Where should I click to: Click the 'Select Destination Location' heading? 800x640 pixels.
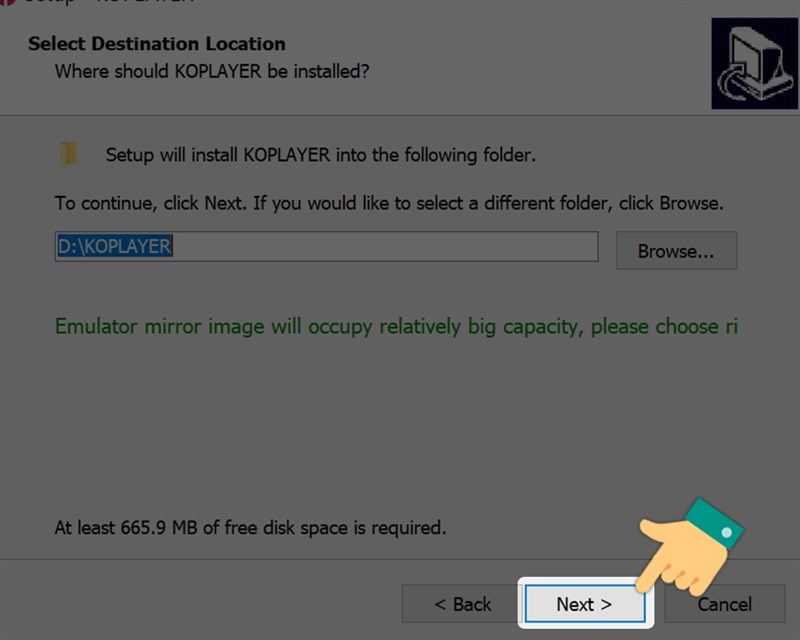pos(157,44)
